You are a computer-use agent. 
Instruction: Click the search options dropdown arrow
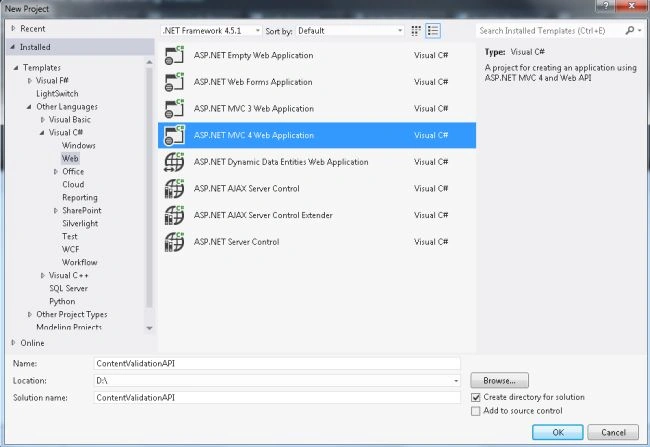coord(640,30)
